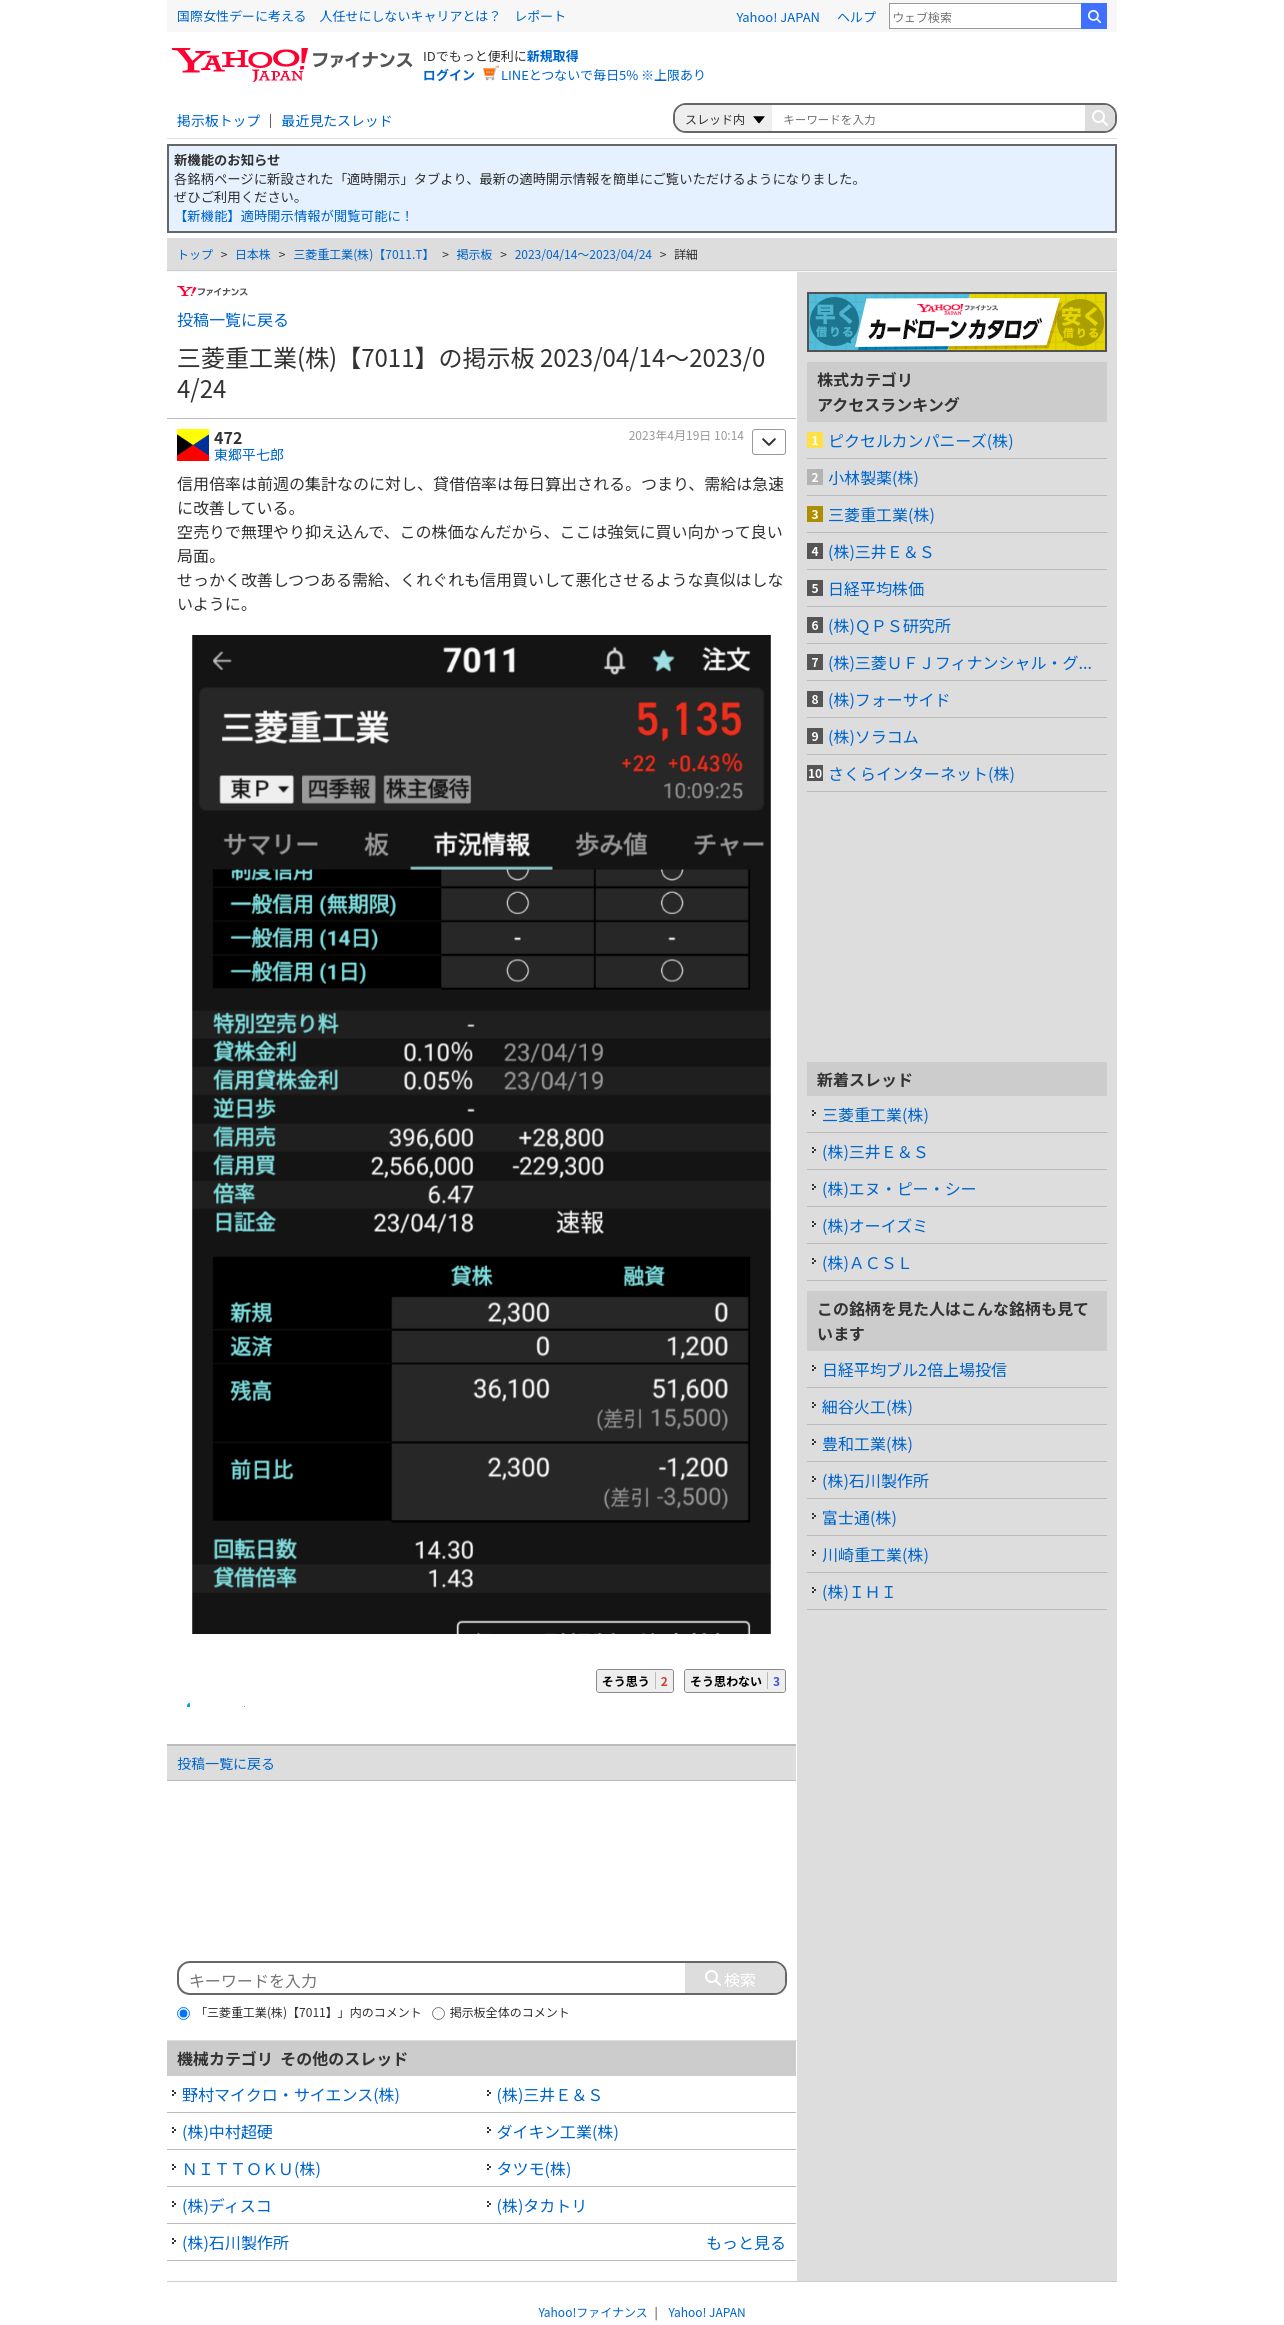Open thread (株)タカトリ
This screenshot has height=2325, width=1284.
[542, 2206]
